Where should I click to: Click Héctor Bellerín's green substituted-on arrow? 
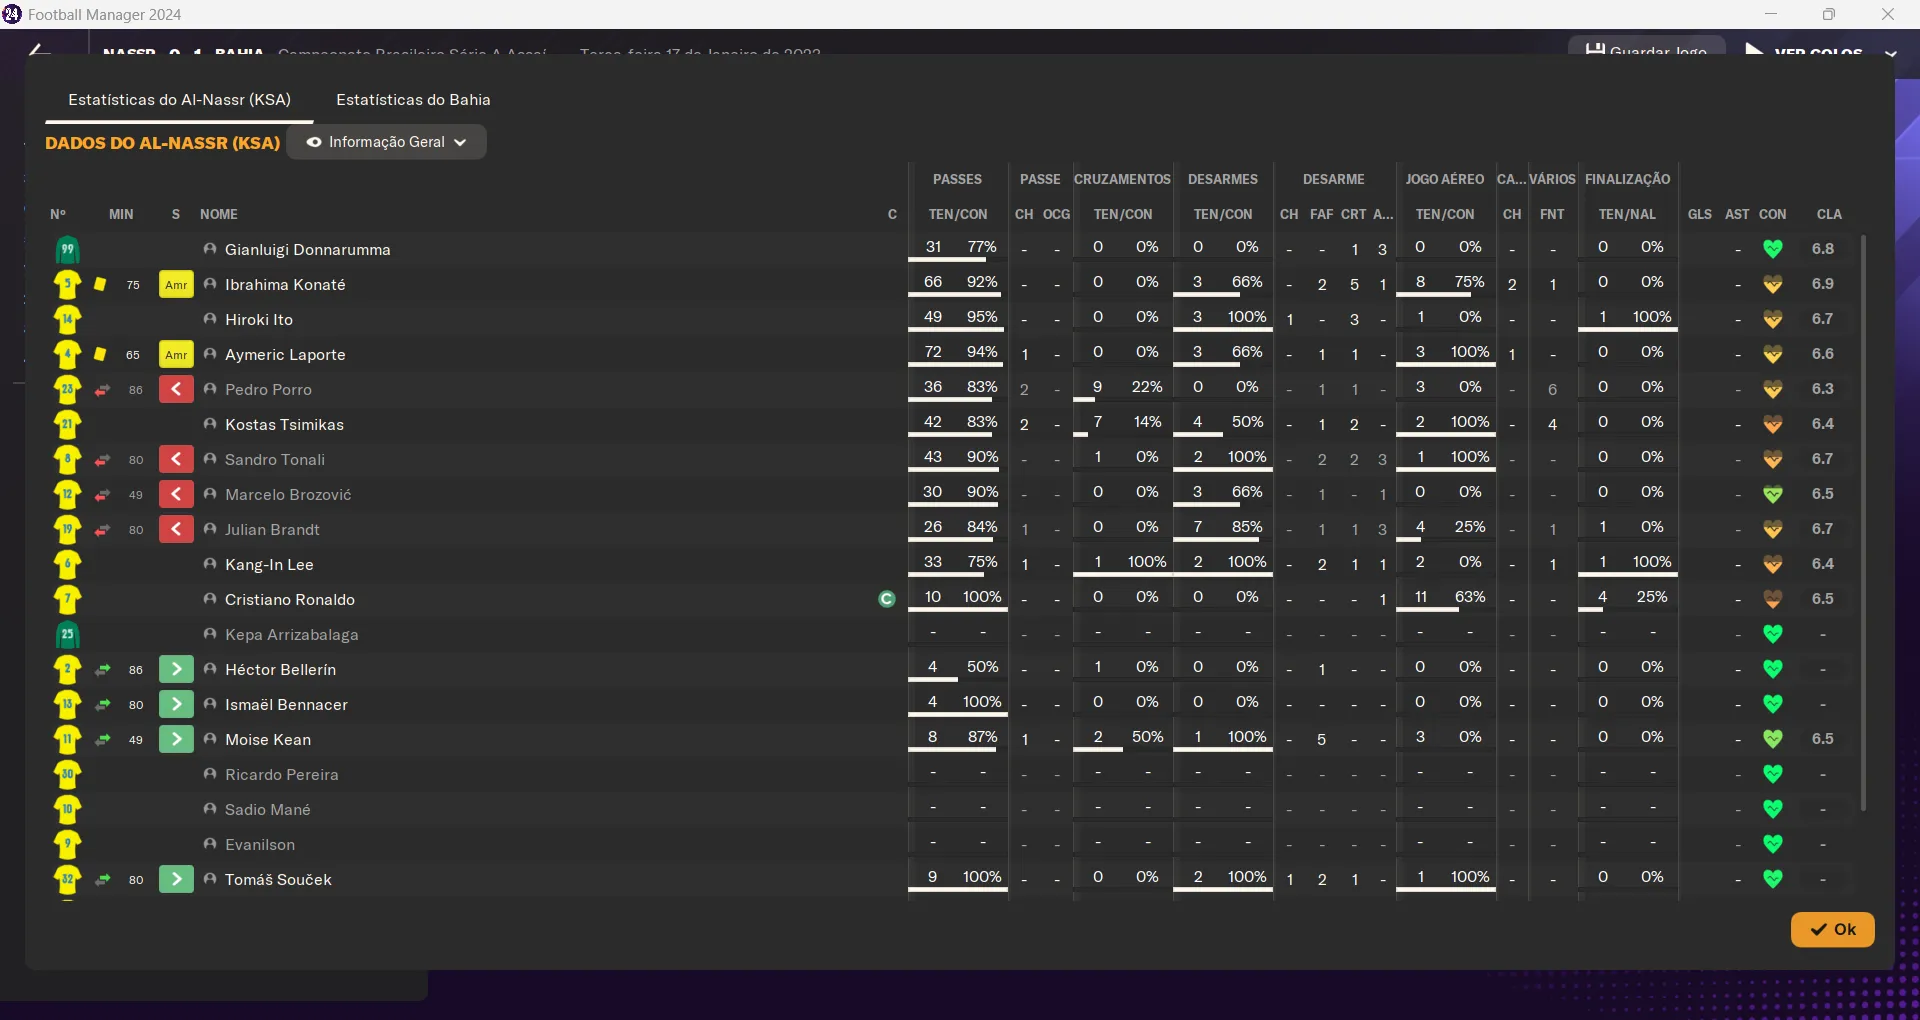tap(176, 670)
